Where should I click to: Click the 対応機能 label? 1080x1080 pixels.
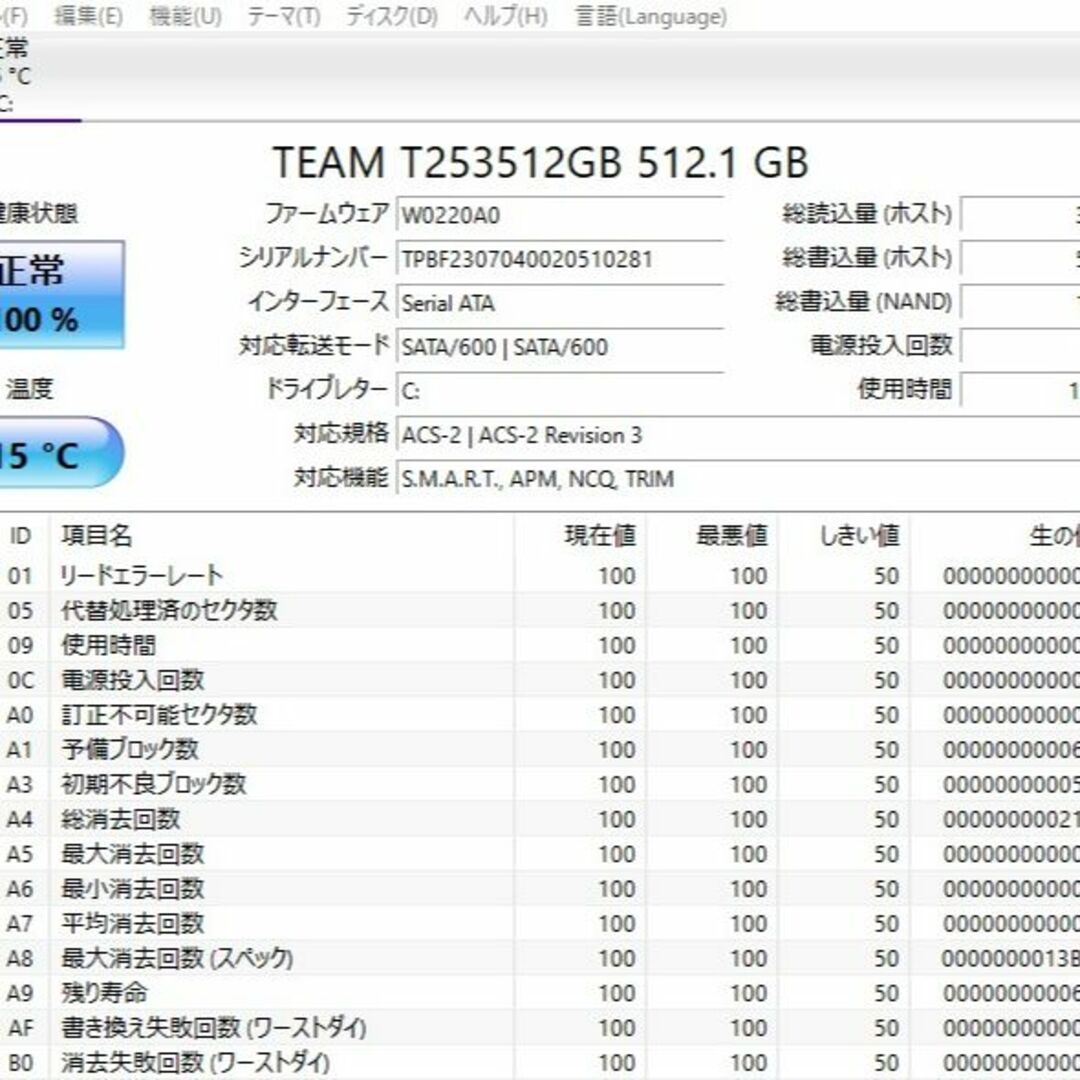341,477
